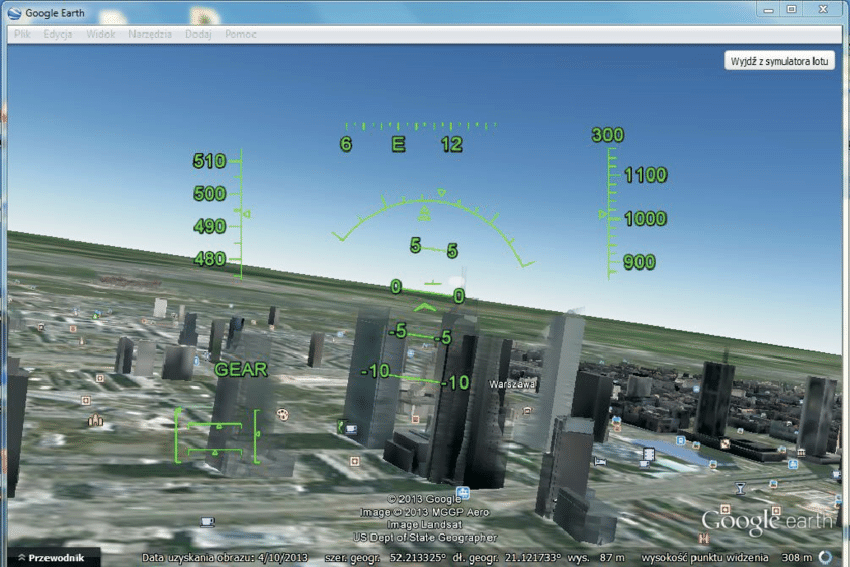Open the Widok menu

click(x=101, y=34)
